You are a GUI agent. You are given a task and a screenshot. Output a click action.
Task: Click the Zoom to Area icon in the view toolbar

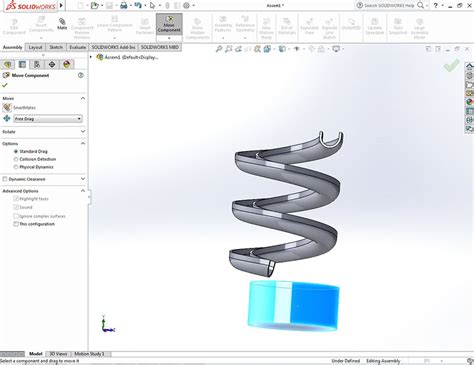[x=228, y=49]
